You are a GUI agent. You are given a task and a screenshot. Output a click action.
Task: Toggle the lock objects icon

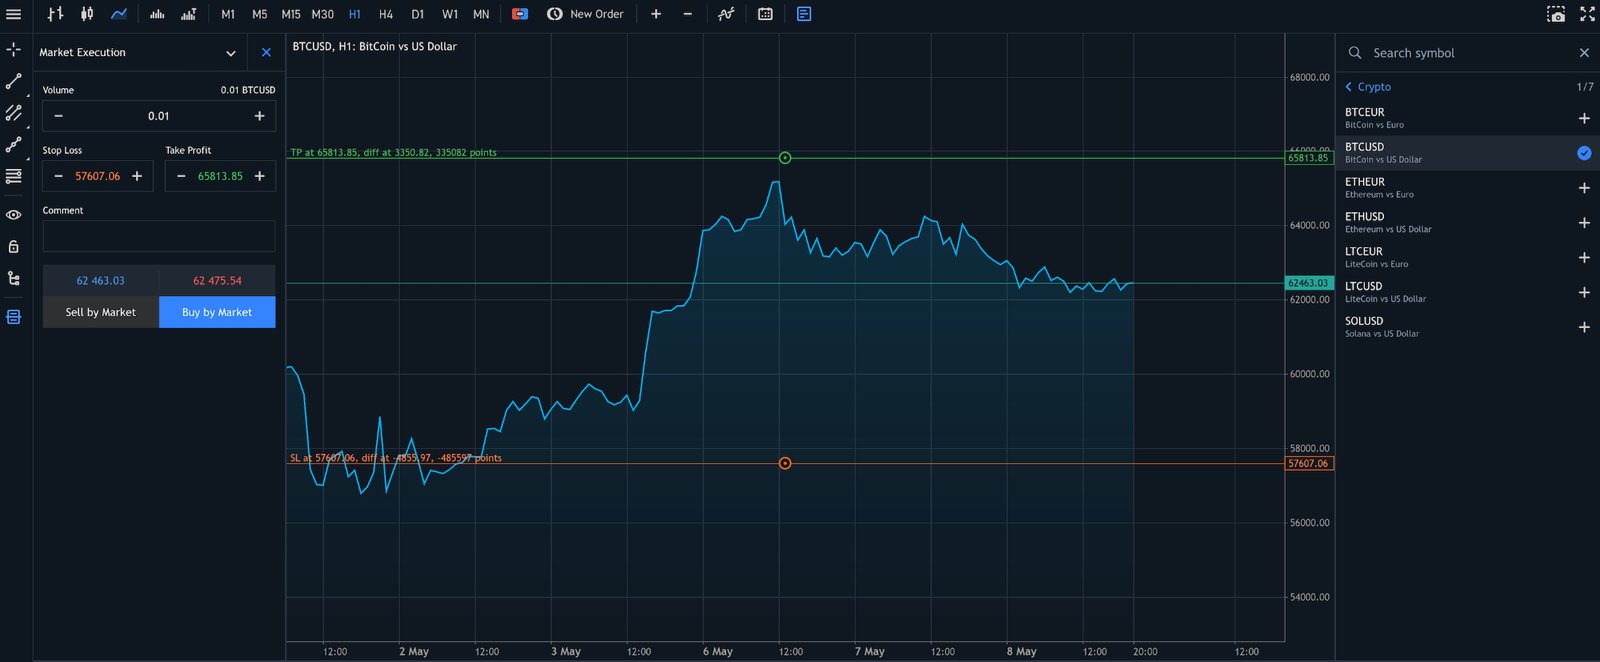[14, 246]
